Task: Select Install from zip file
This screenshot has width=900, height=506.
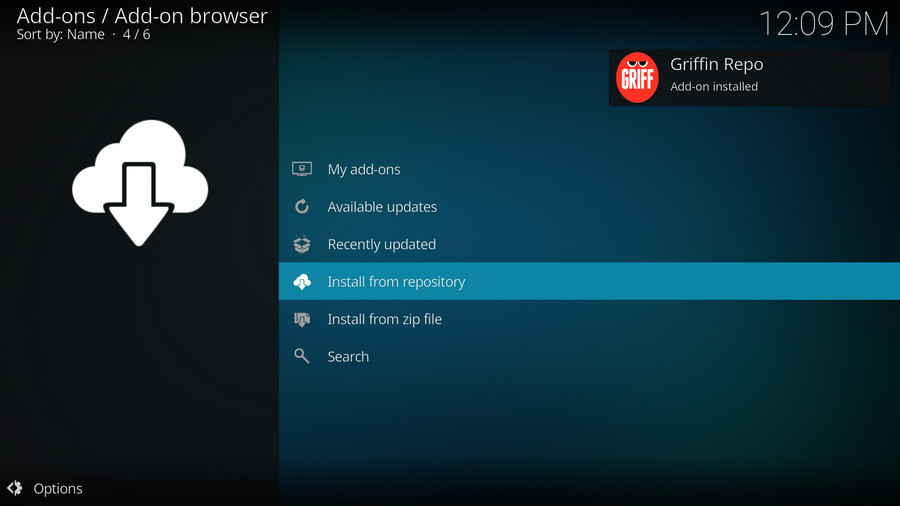Action: [589, 319]
